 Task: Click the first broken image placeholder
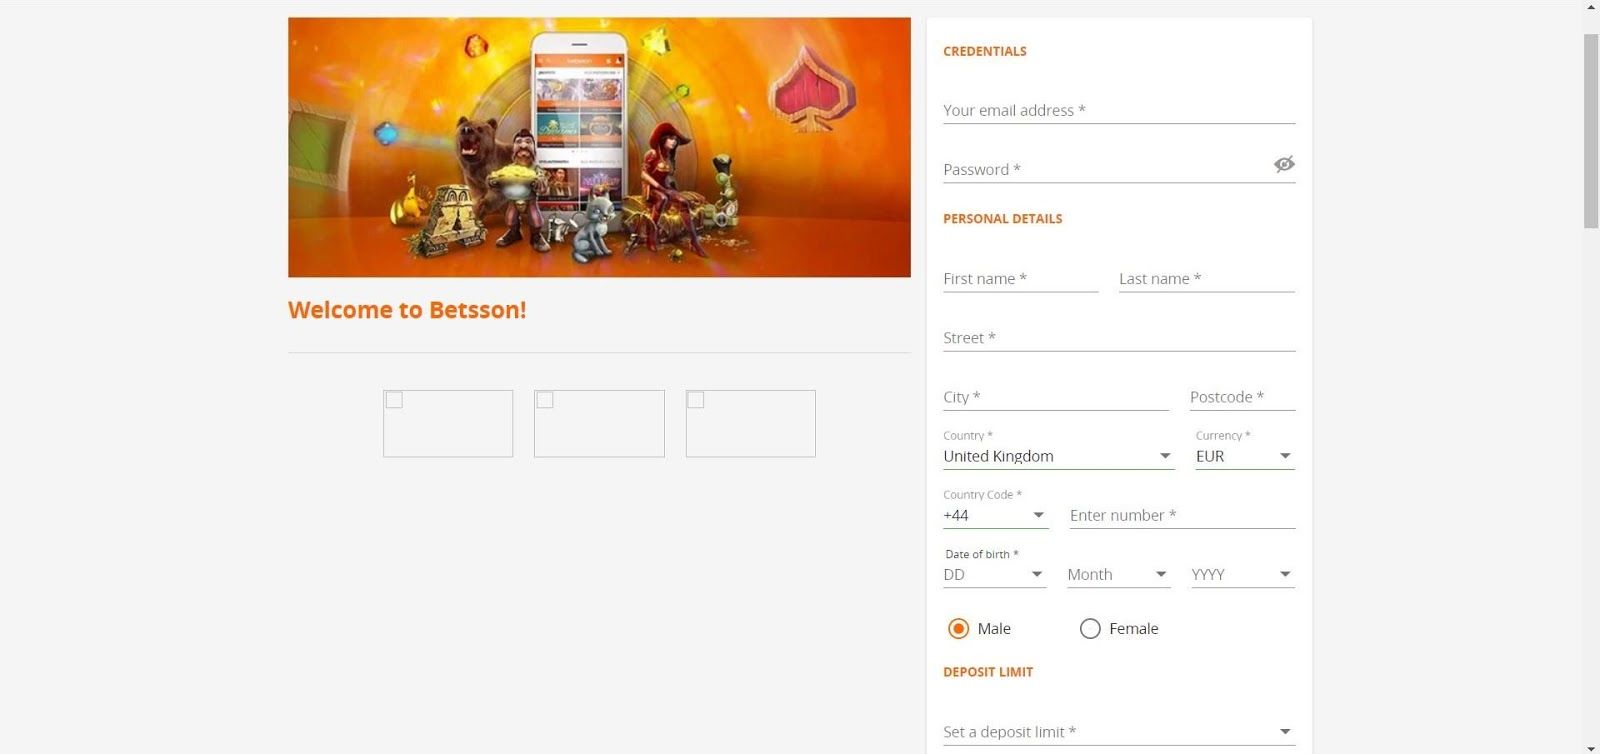[448, 423]
